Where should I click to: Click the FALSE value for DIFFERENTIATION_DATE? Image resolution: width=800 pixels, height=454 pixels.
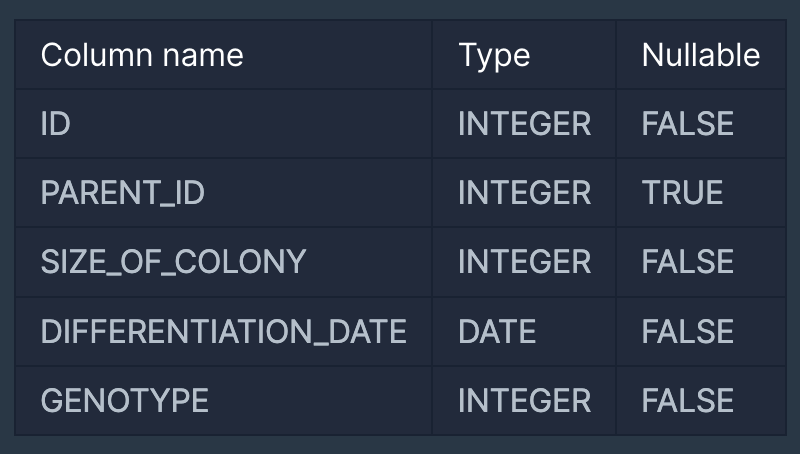click(687, 331)
